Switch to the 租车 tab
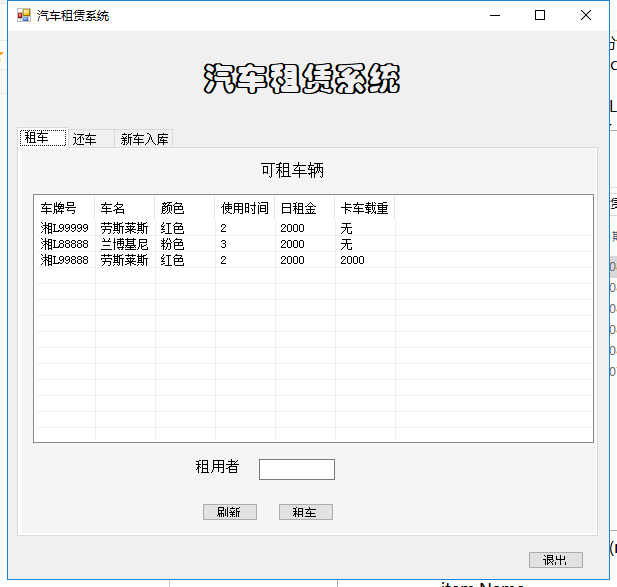This screenshot has width=617, height=587. click(43, 138)
